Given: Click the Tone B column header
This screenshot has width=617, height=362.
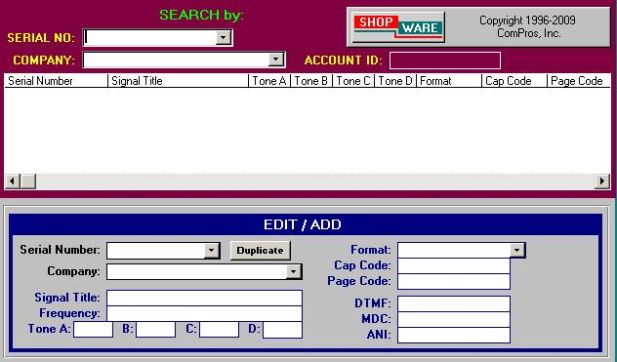Looking at the screenshot, I should pyautogui.click(x=311, y=81).
